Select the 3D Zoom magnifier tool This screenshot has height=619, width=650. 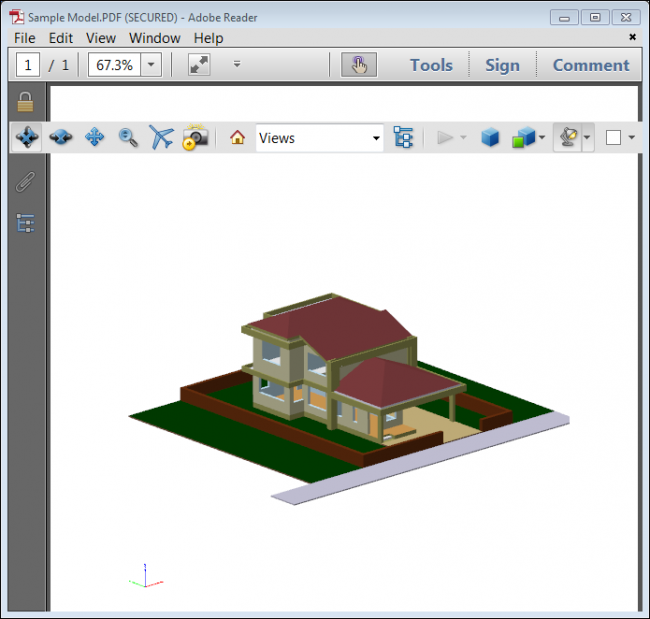click(128, 138)
